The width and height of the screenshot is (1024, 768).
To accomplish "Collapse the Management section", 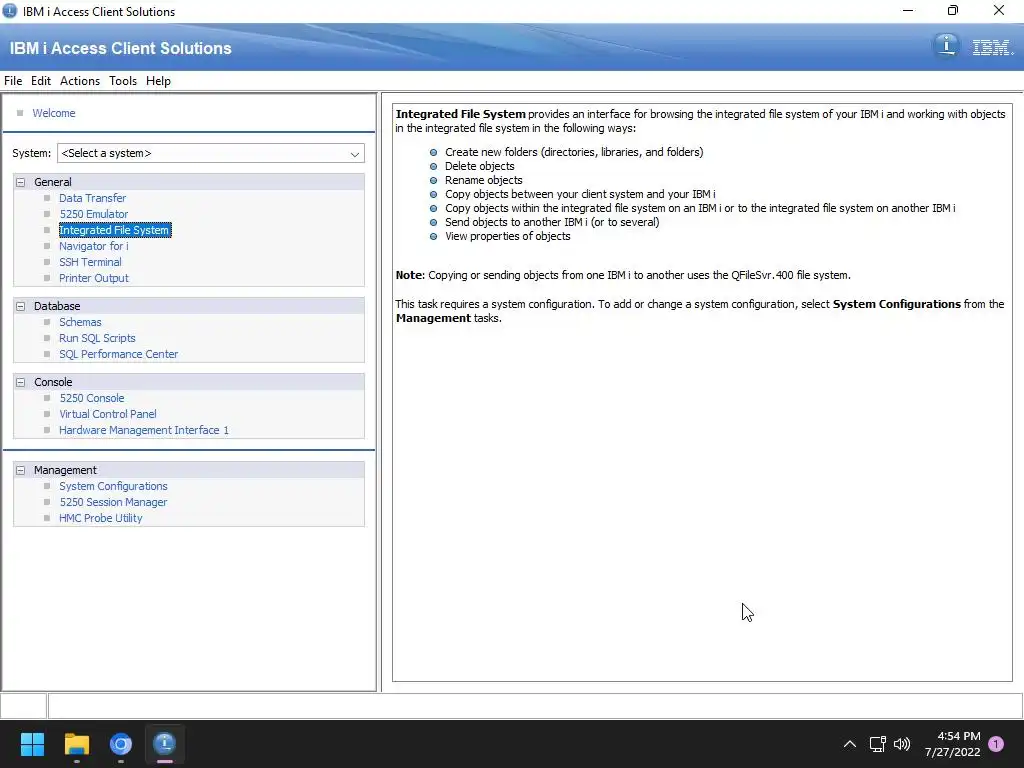I will click(21, 470).
